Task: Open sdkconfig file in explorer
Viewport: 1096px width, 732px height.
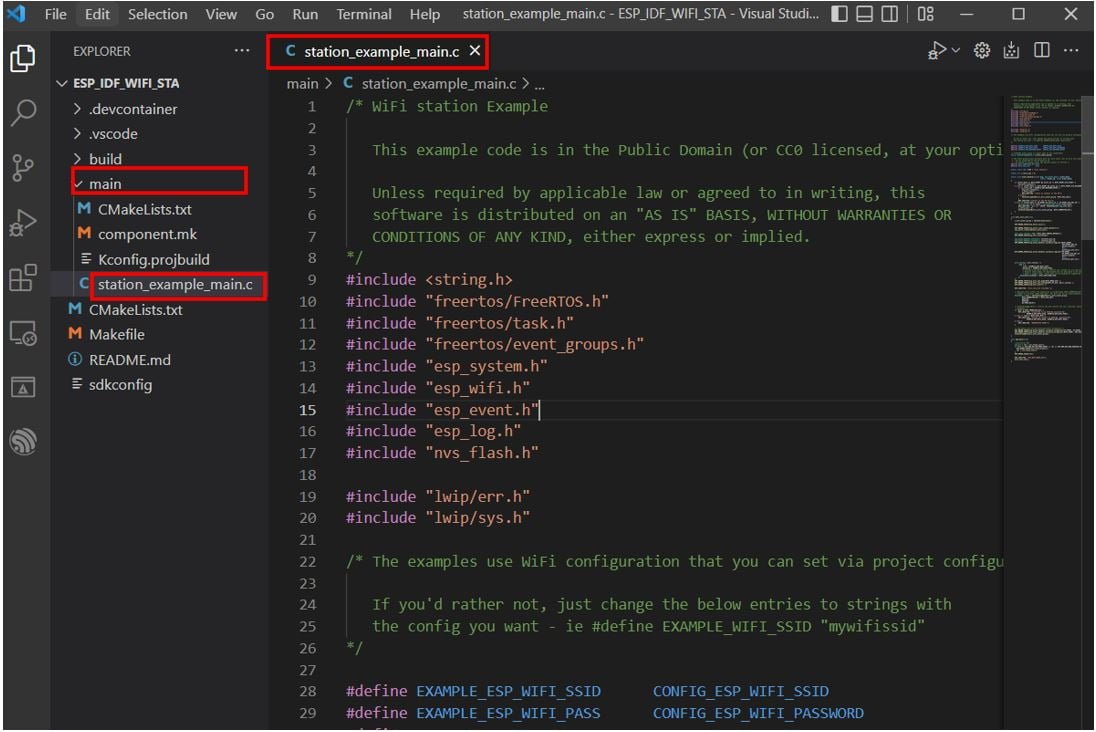Action: pos(120,385)
